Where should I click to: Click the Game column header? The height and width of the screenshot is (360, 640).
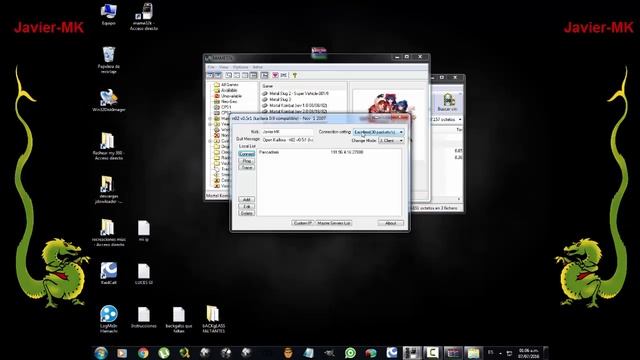(x=303, y=86)
